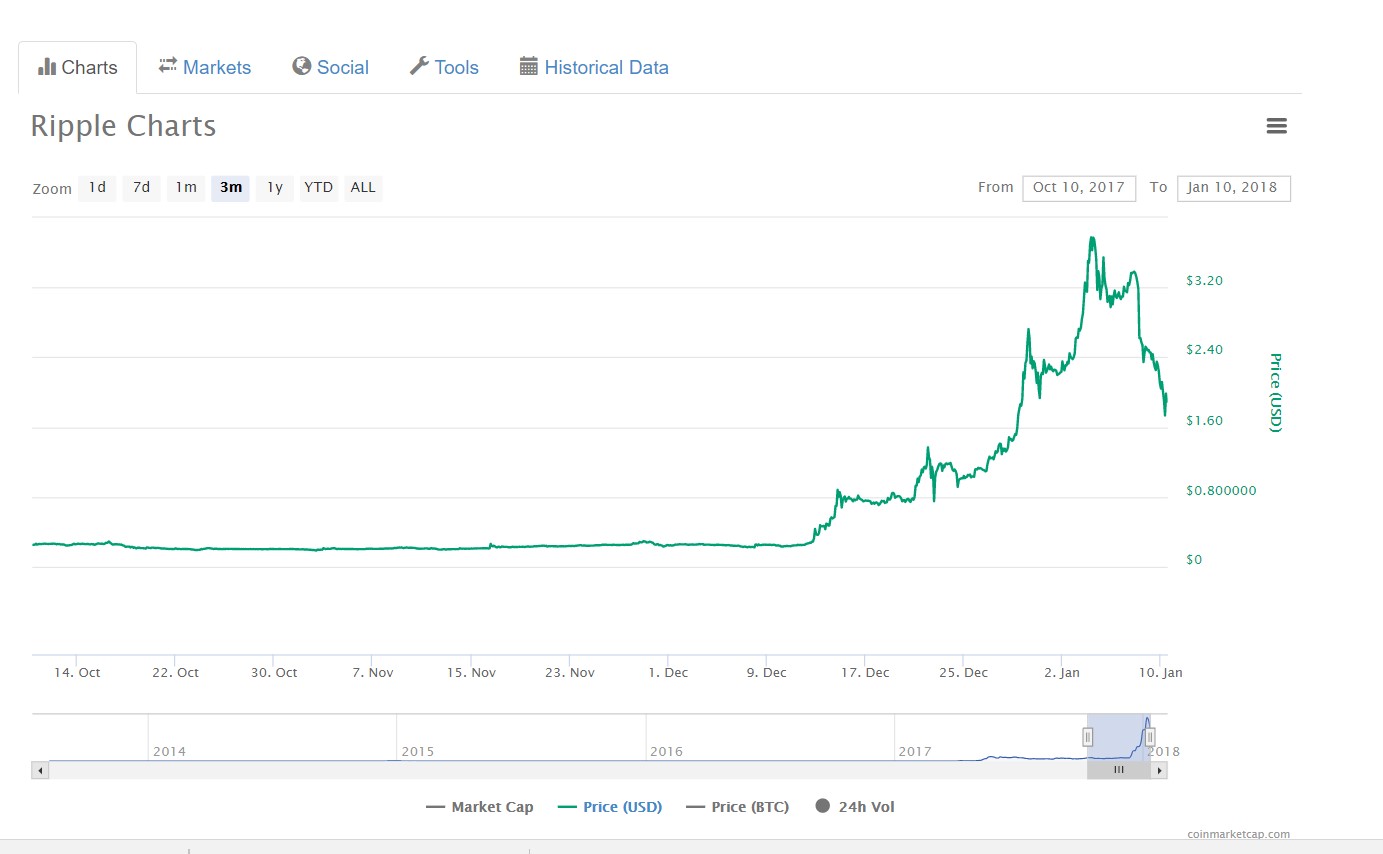Screen dimensions: 1383x854
Task: Show ALL time zoom range
Action: pyautogui.click(x=363, y=188)
